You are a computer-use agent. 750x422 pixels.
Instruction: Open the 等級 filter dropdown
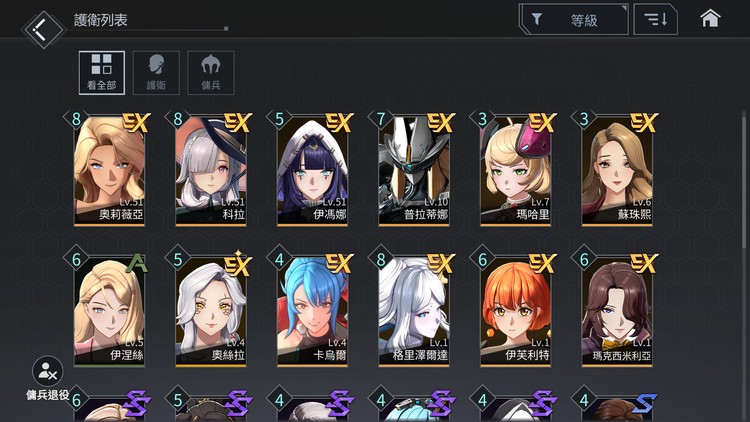pyautogui.click(x=574, y=20)
